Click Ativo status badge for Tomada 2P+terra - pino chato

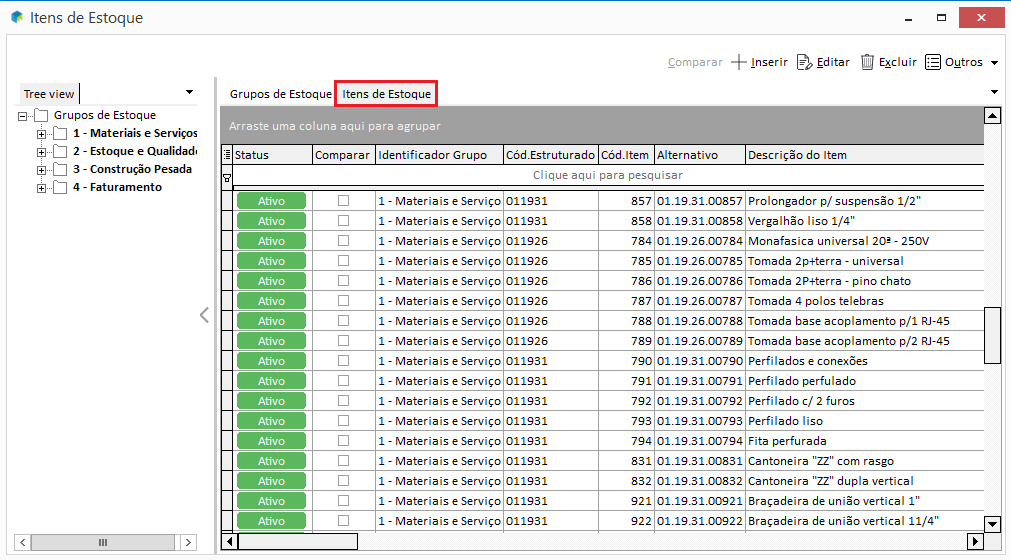click(x=271, y=281)
